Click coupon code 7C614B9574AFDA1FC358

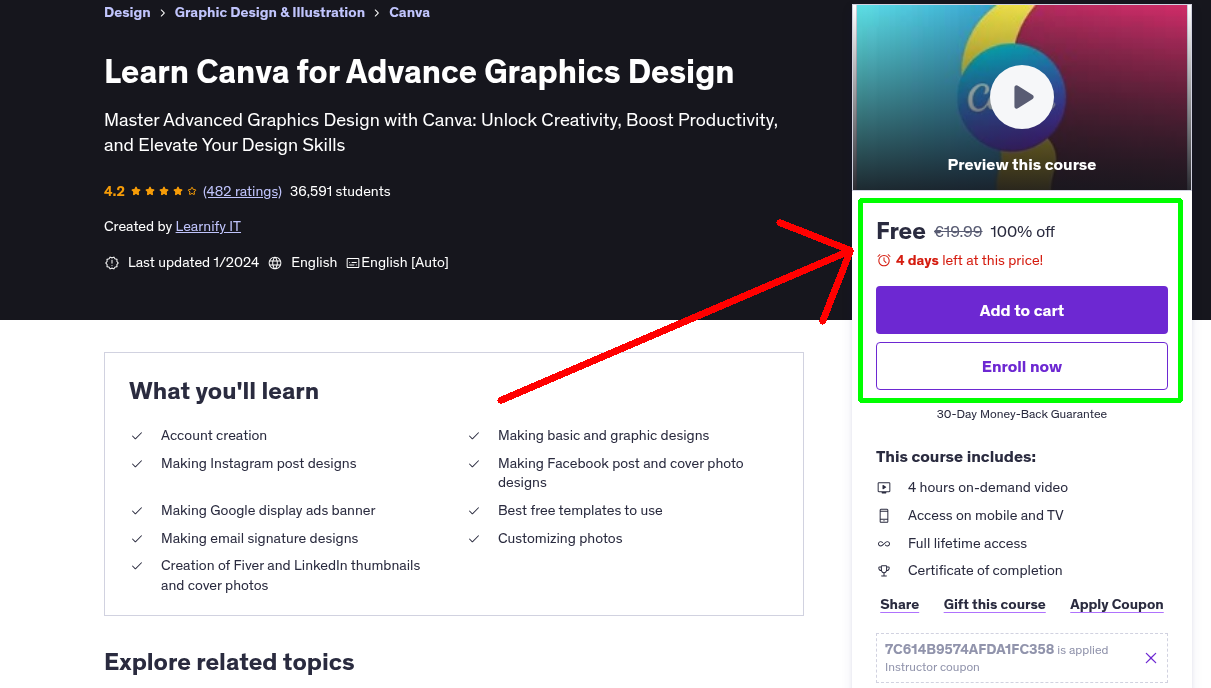pos(969,649)
